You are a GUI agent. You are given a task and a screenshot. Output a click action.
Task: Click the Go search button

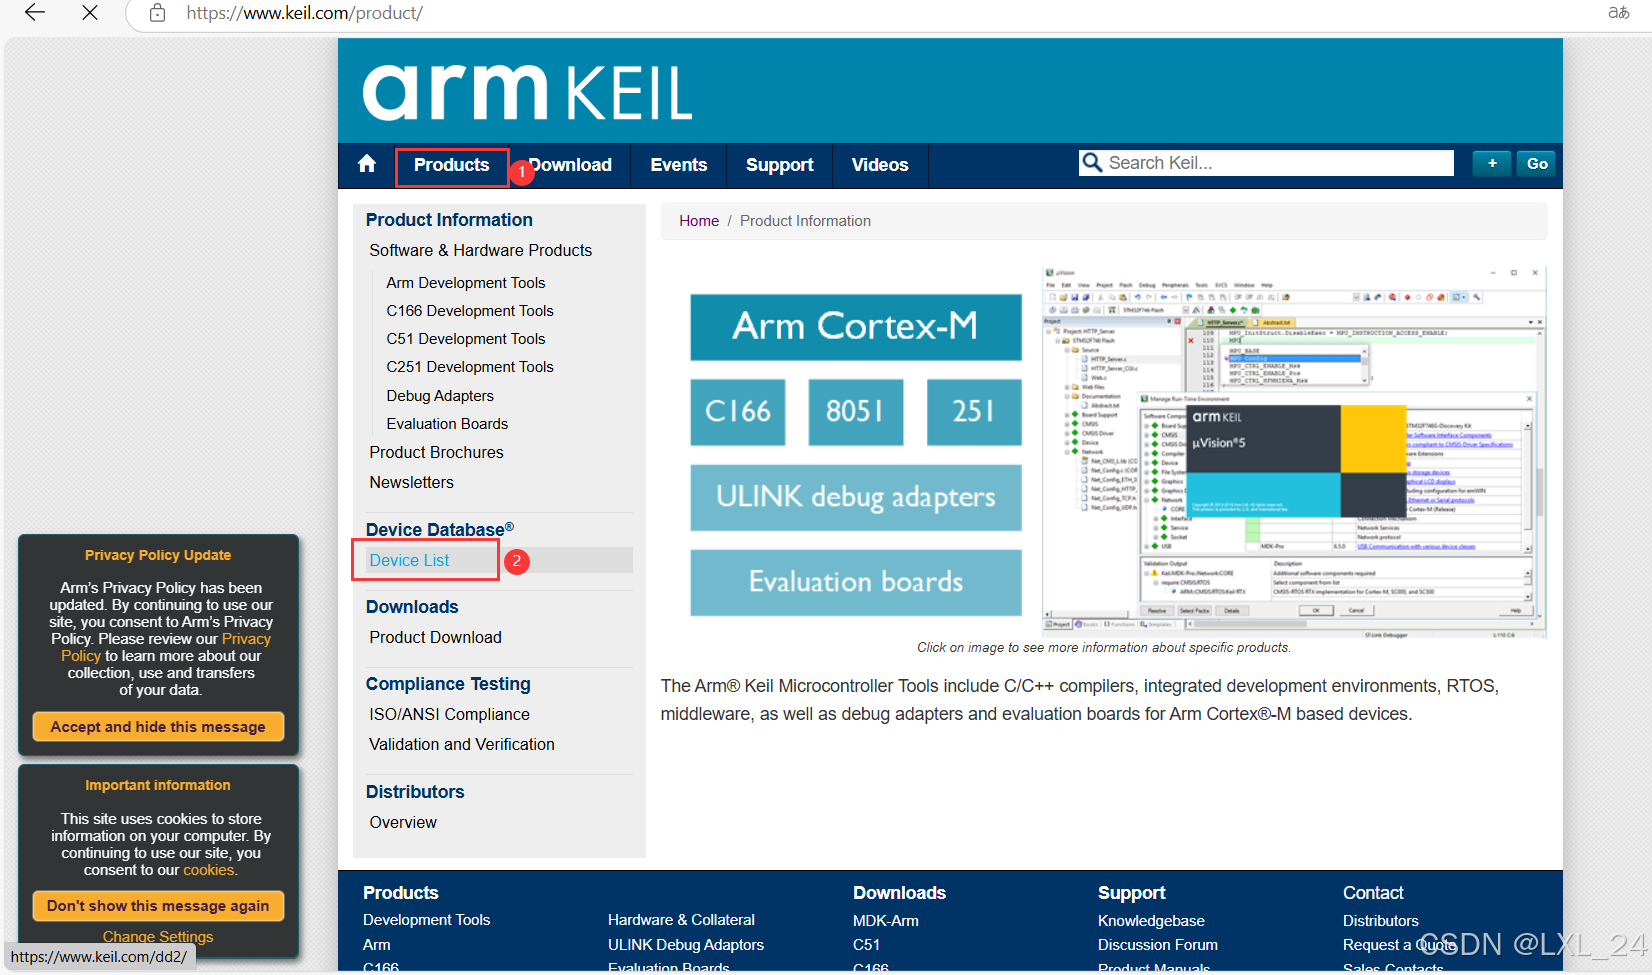point(1537,164)
